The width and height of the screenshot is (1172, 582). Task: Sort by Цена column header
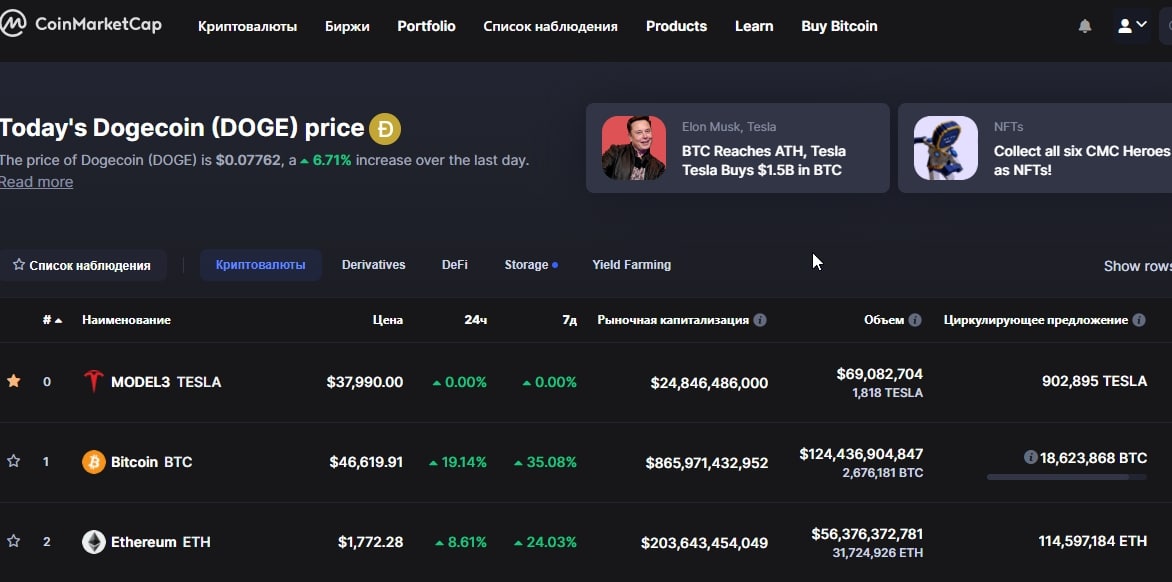click(388, 320)
